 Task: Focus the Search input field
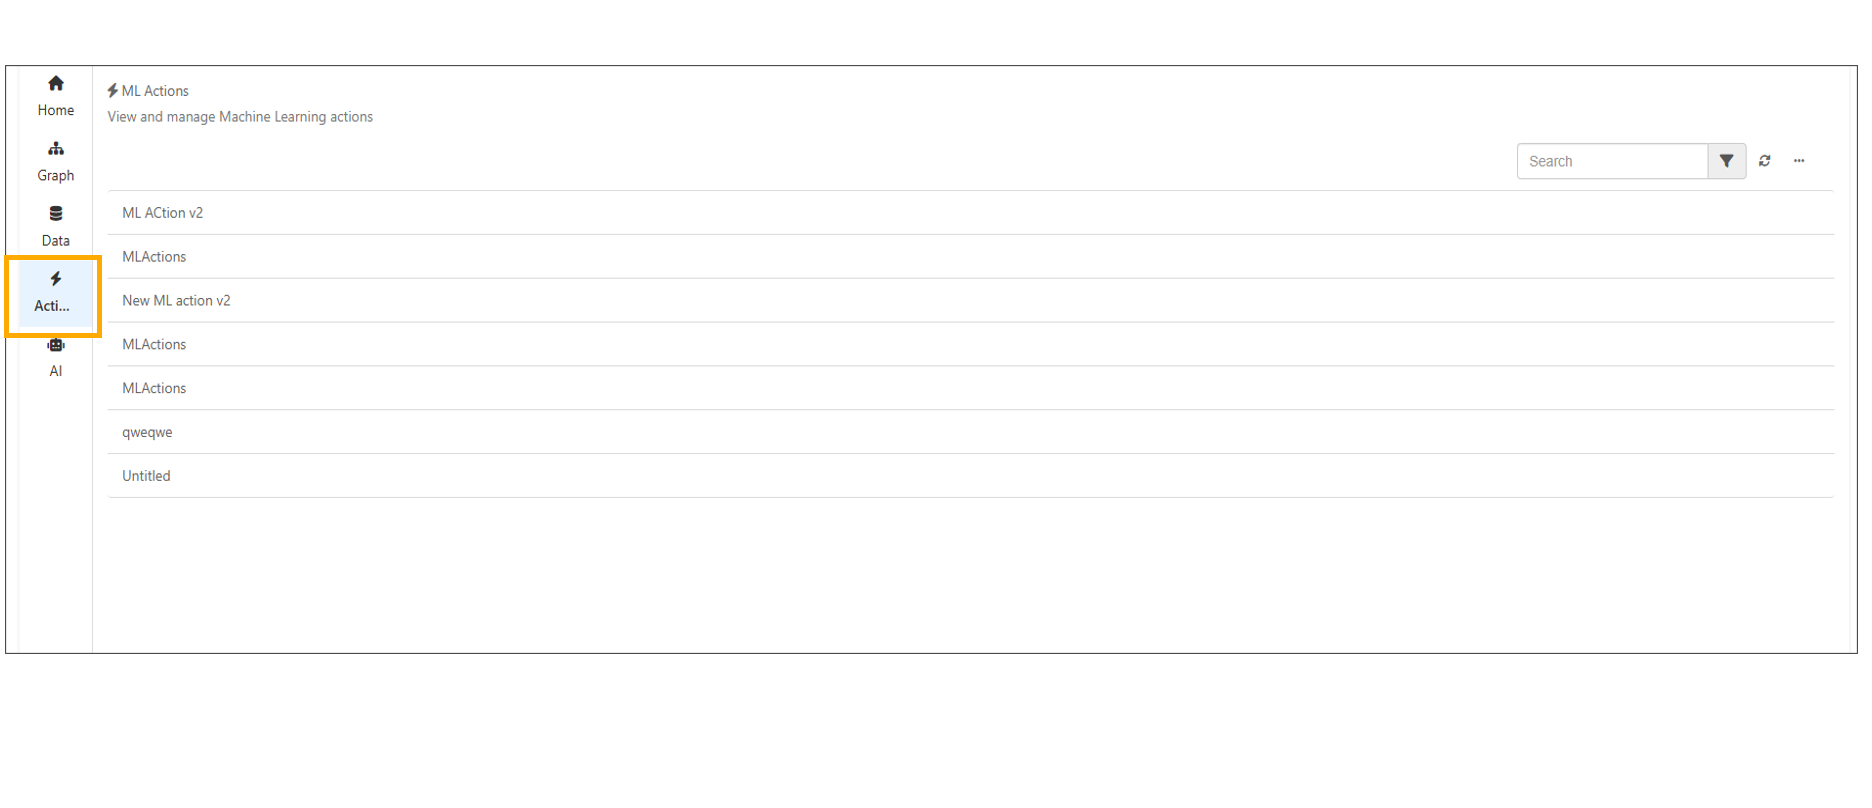[1612, 161]
